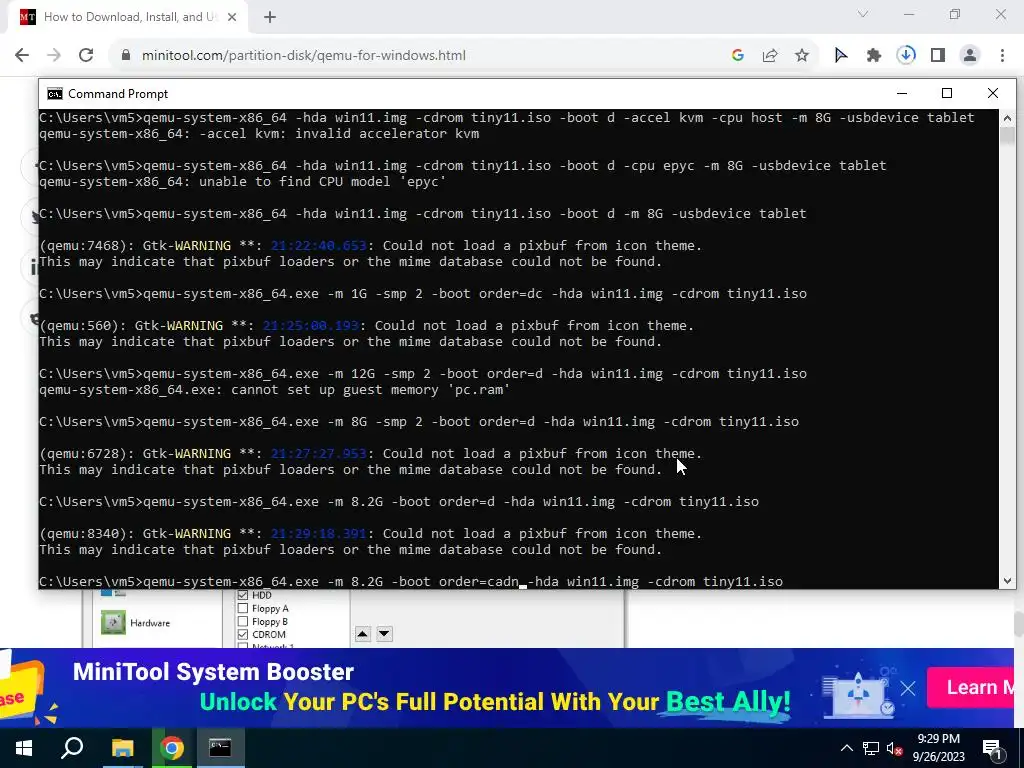Go back with the browser back arrow
Viewport: 1024px width, 768px height.
[x=22, y=56]
